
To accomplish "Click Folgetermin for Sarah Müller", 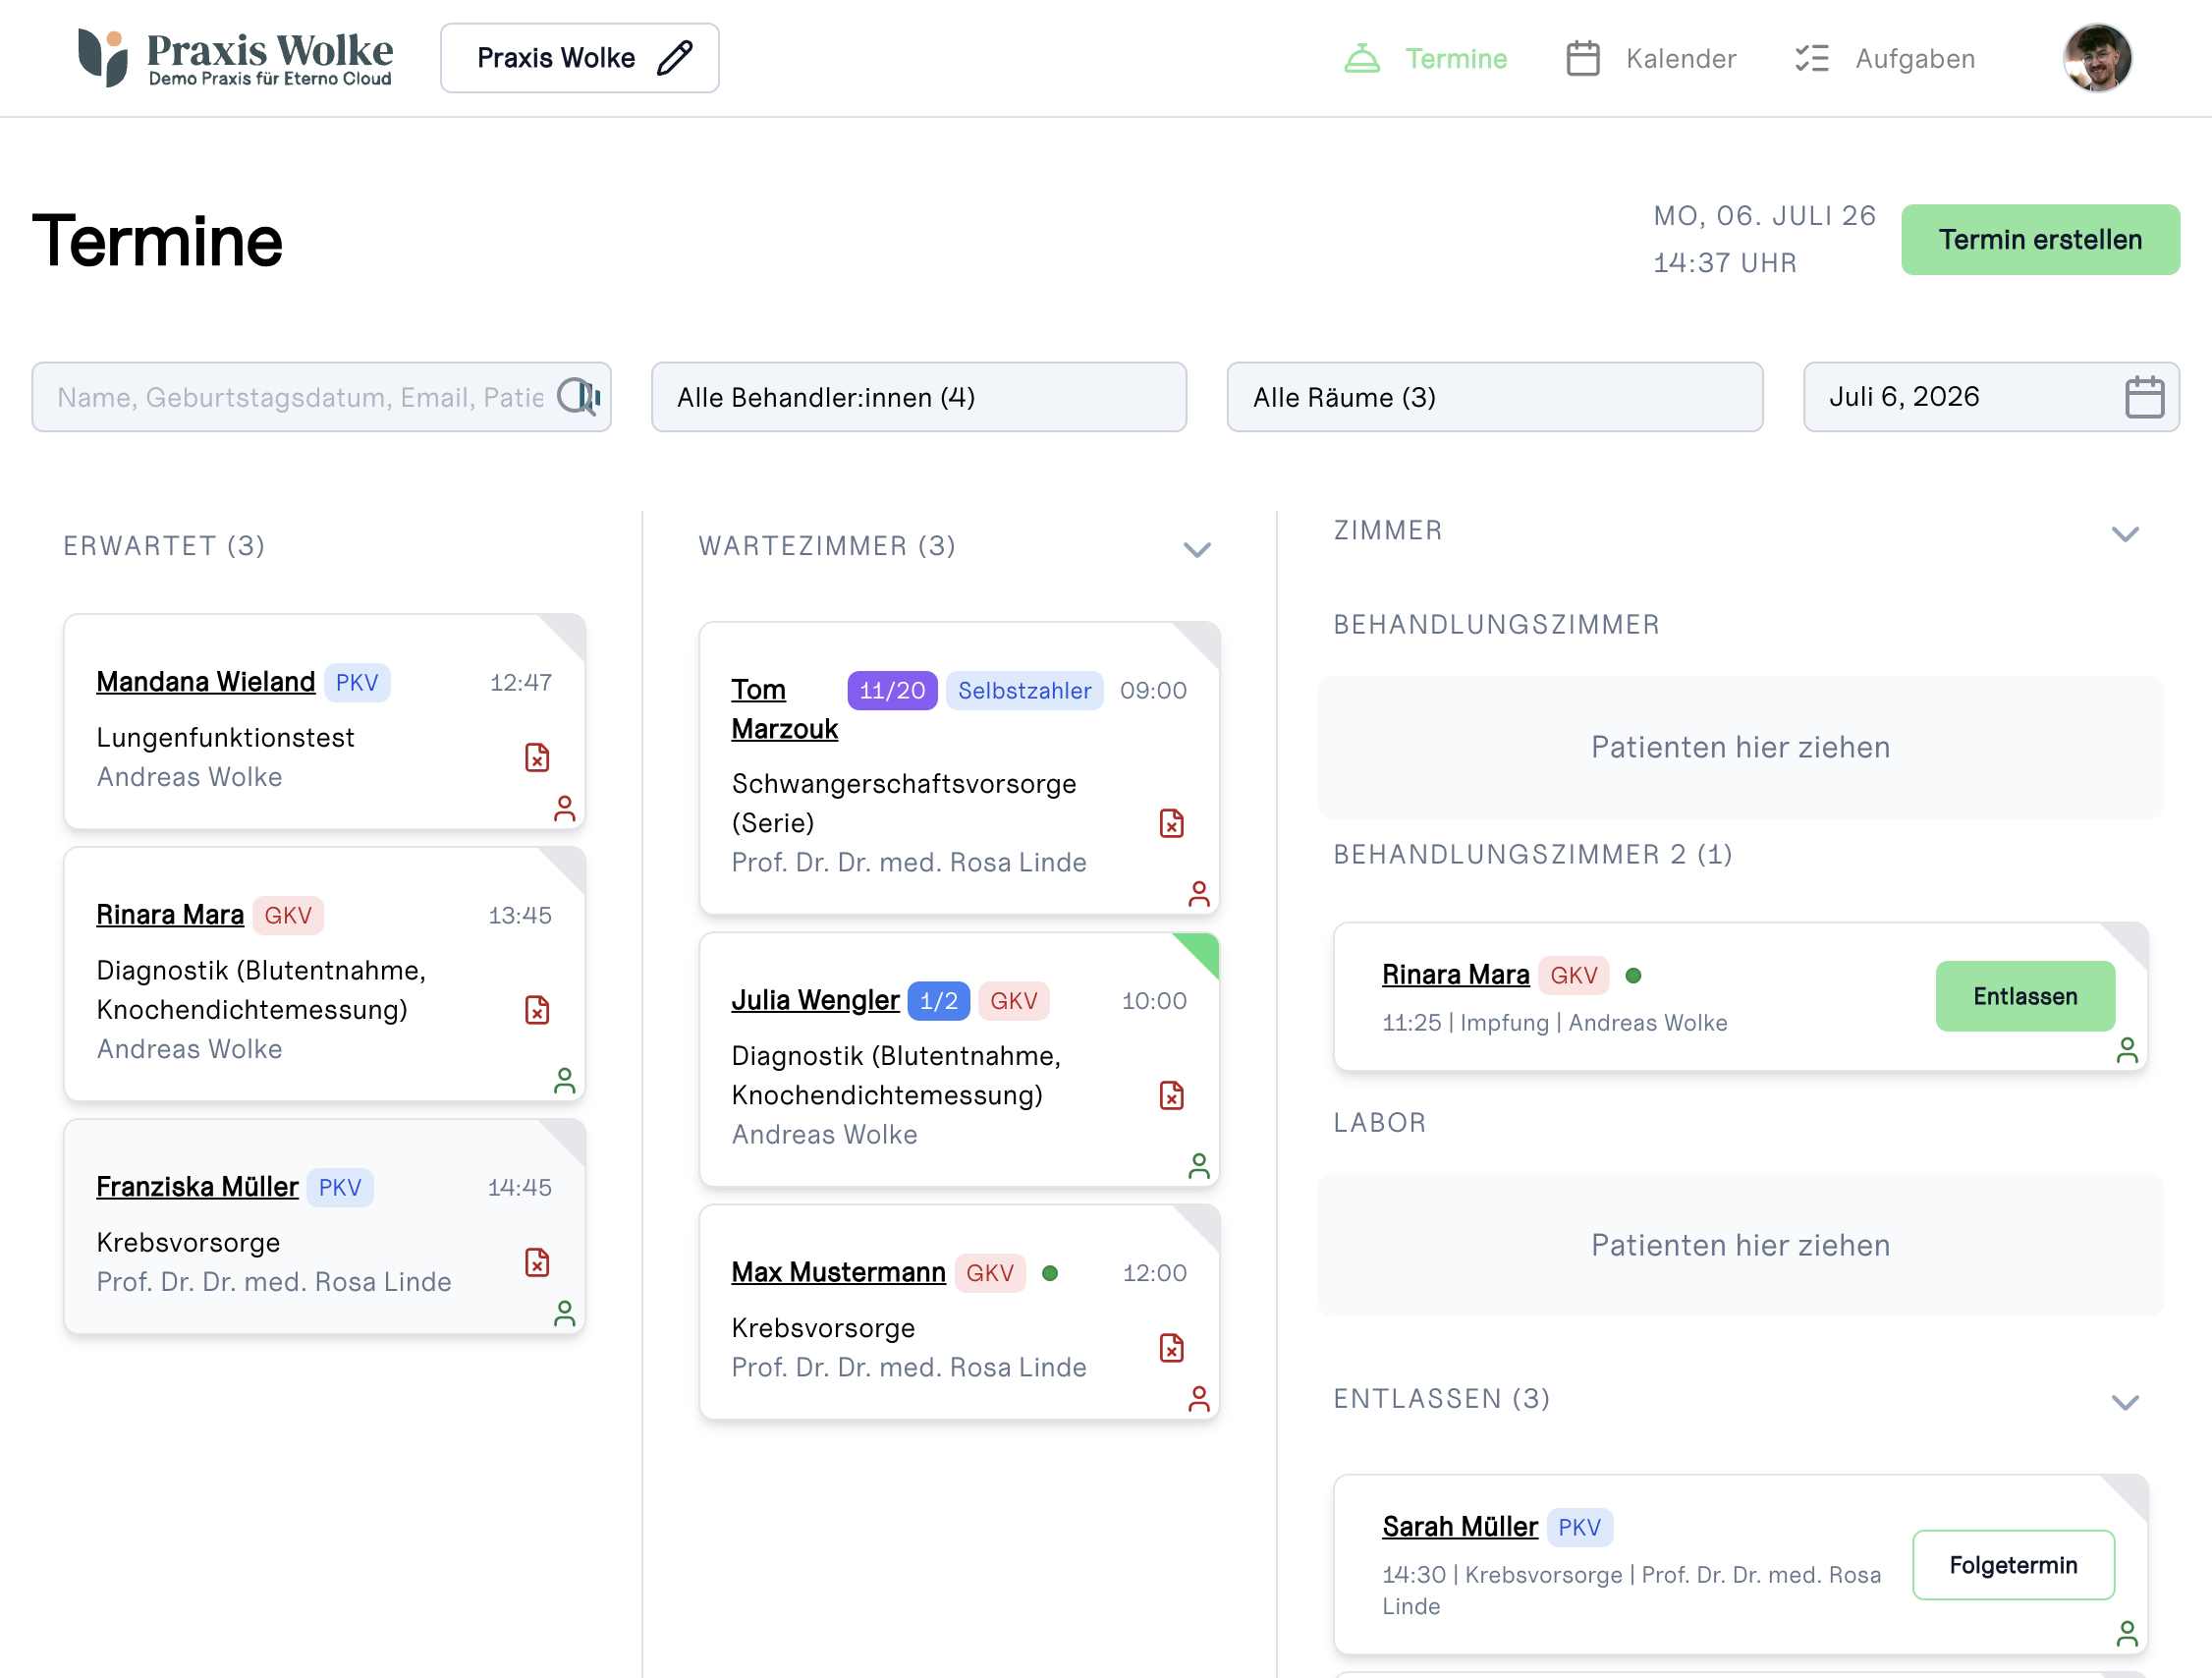I will [2013, 1564].
